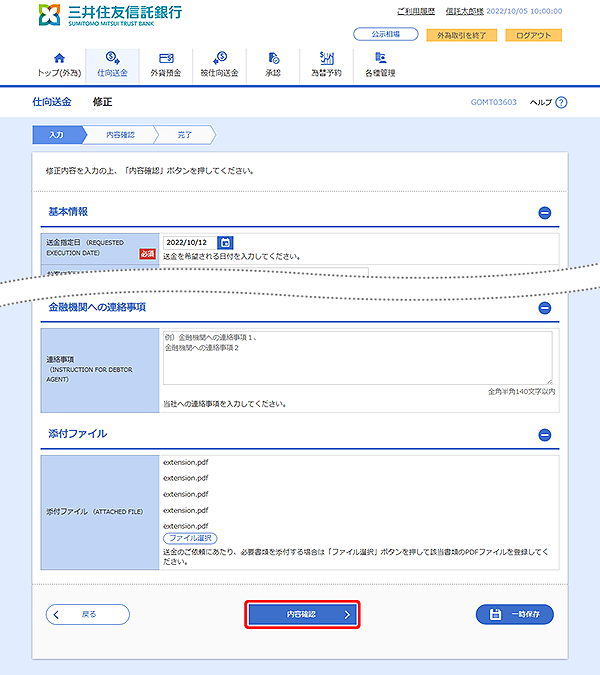The image size is (600, 675).
Task: Click the ログアウト button
Action: pyautogui.click(x=533, y=35)
